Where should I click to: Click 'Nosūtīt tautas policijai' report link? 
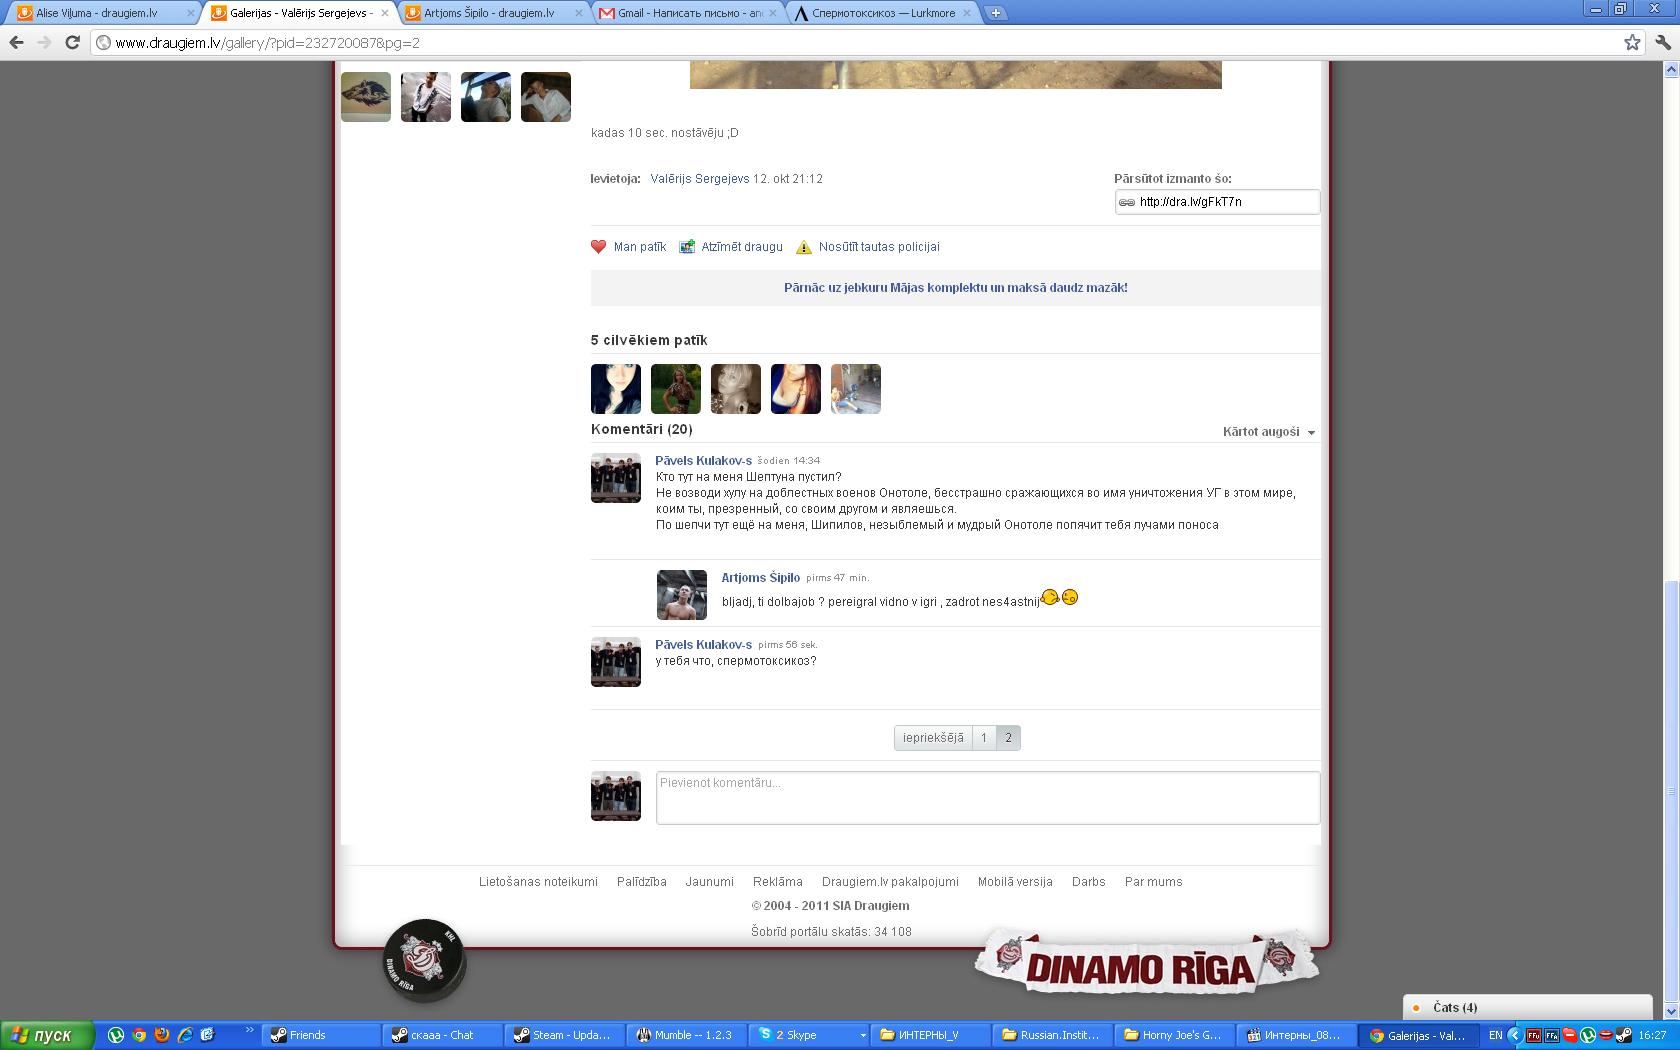click(x=879, y=247)
